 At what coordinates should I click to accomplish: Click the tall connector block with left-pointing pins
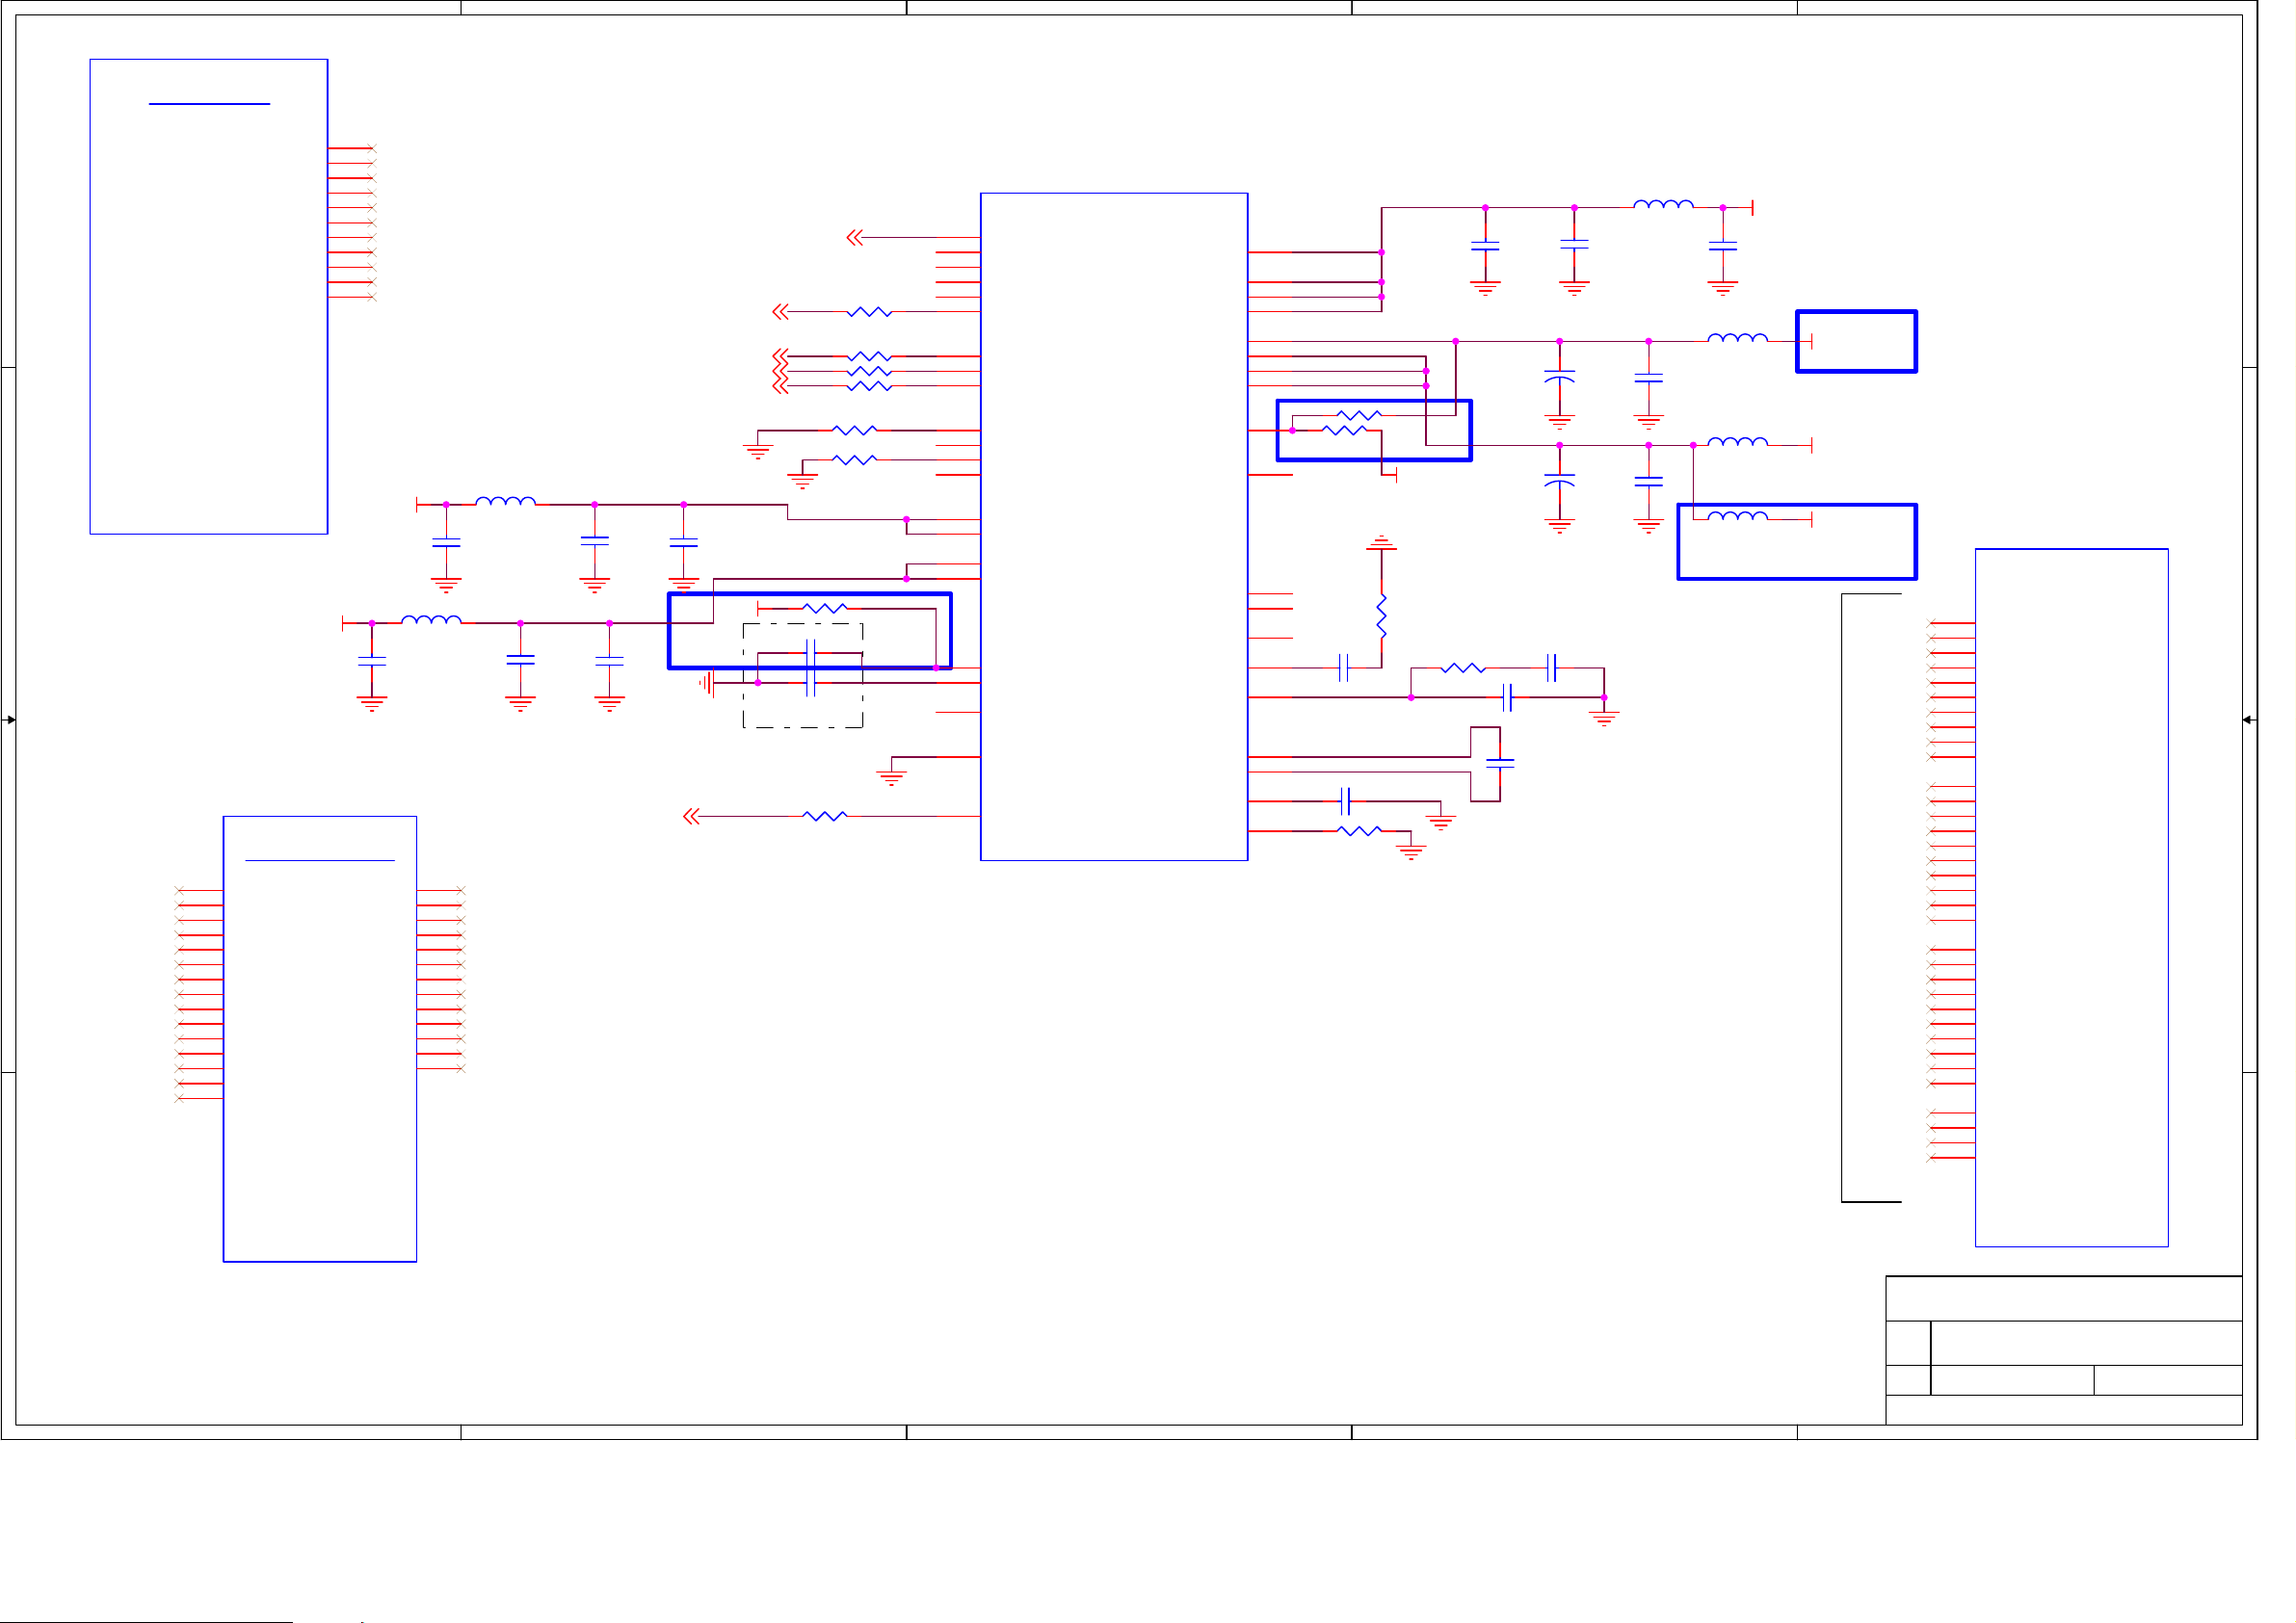[x=2071, y=897]
